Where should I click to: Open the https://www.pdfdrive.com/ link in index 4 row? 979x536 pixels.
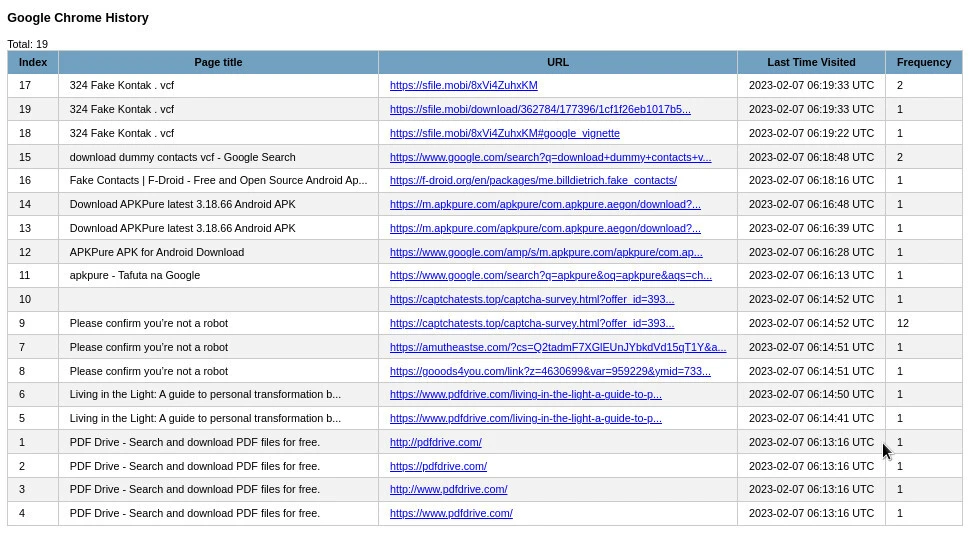pyautogui.click(x=451, y=513)
